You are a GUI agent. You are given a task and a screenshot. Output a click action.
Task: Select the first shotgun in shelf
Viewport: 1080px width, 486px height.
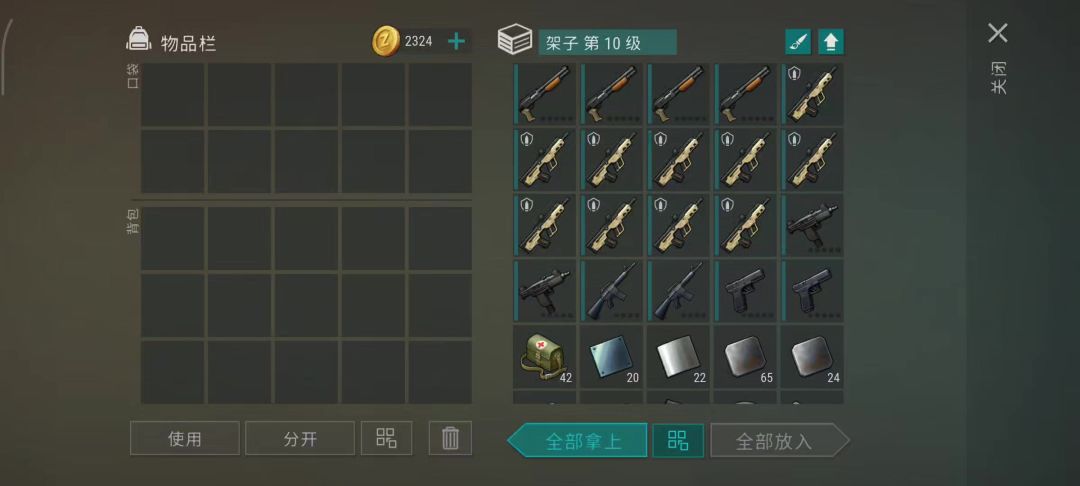point(544,94)
